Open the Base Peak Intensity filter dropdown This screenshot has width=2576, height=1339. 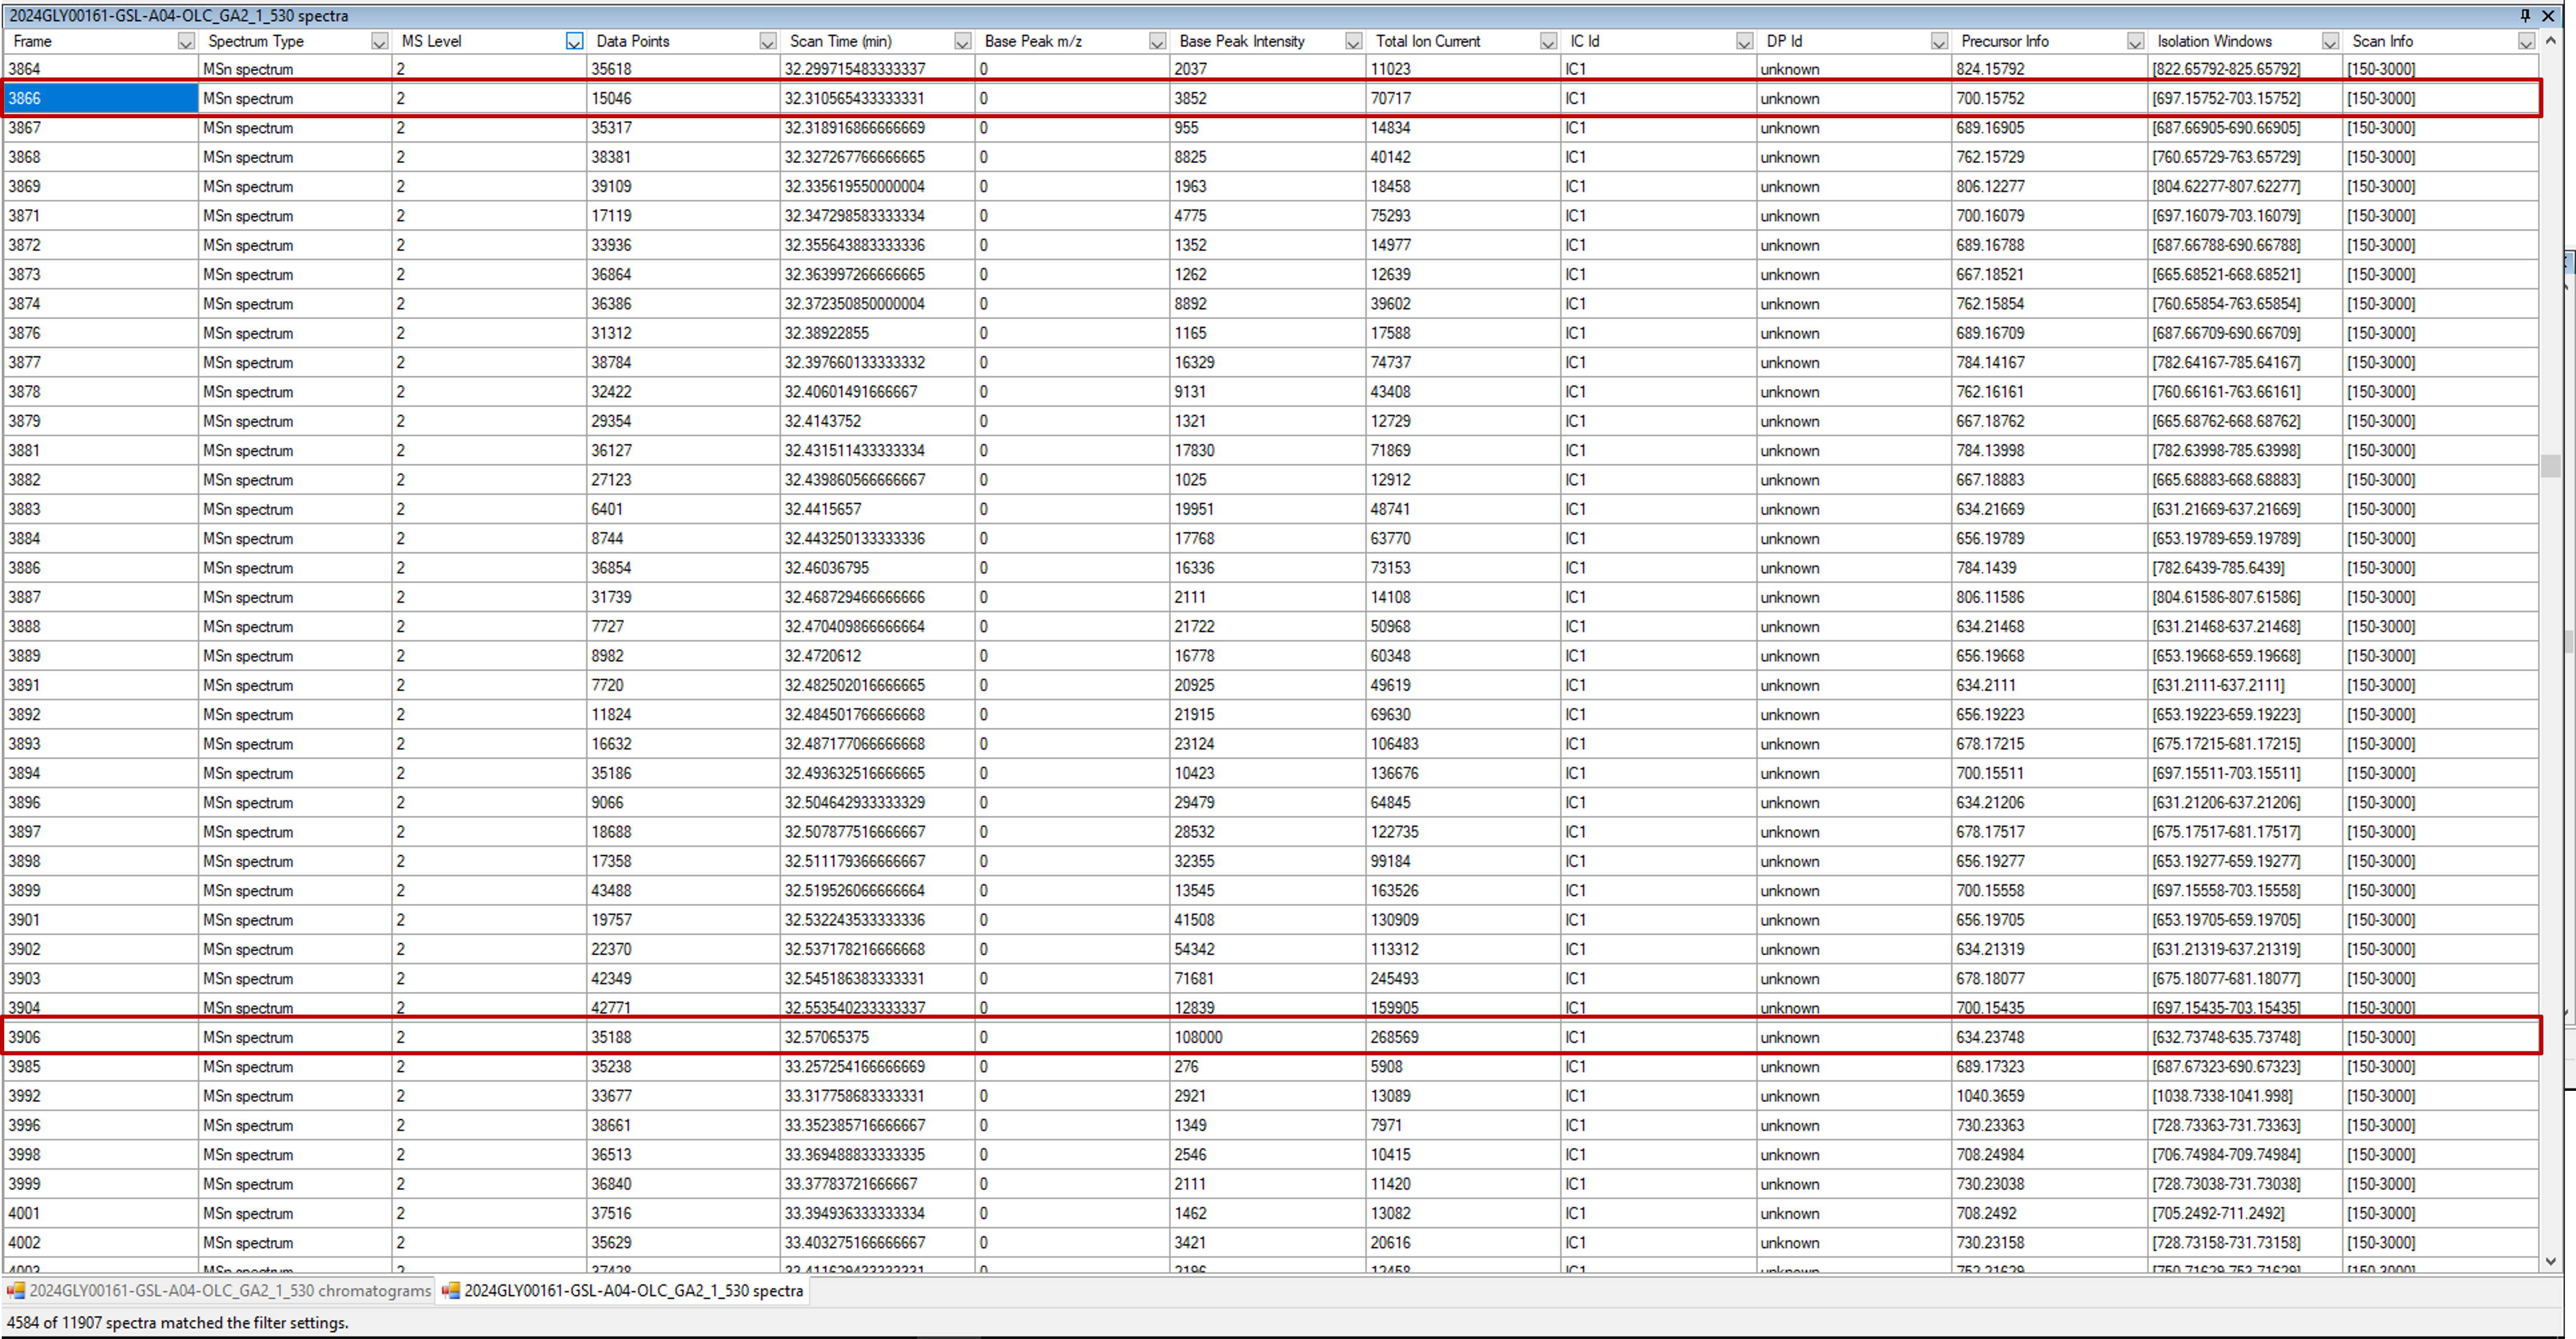(1353, 41)
